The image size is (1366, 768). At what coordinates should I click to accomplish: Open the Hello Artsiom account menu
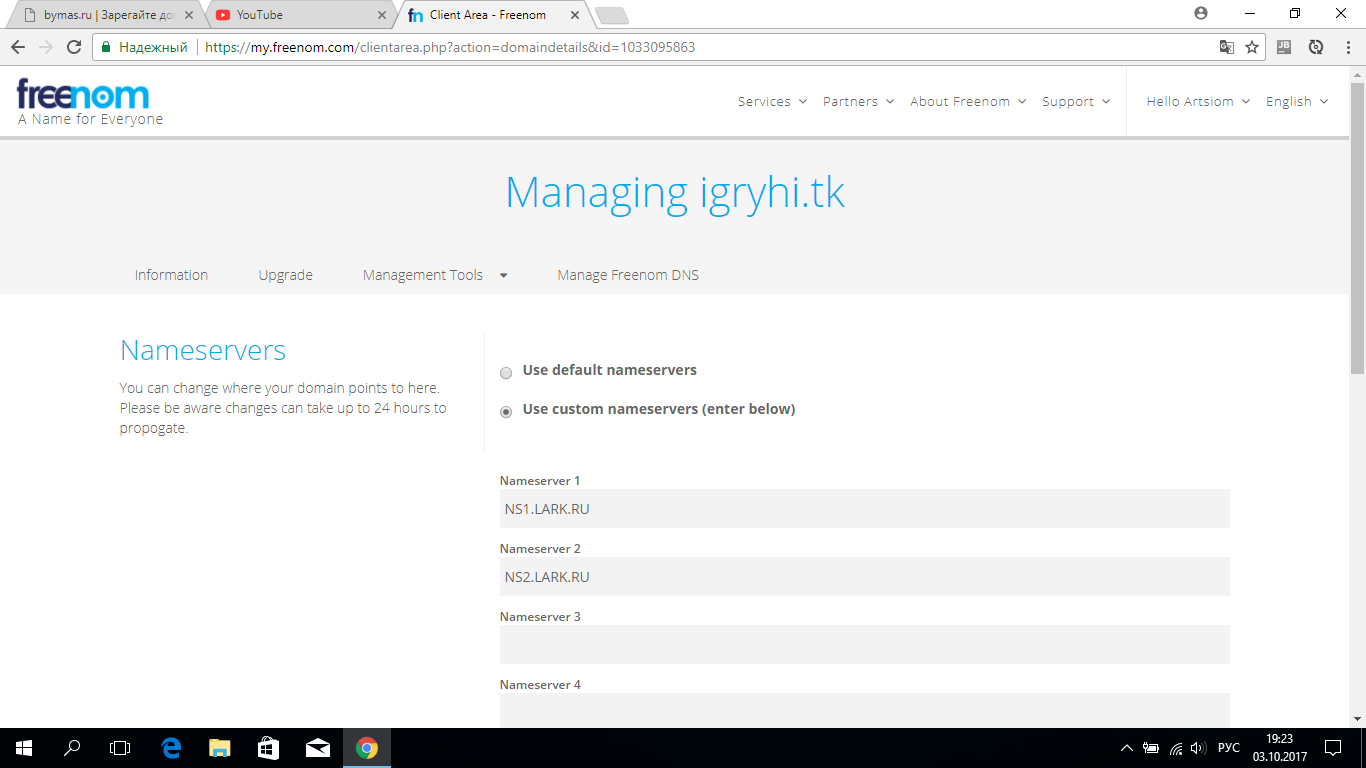click(1197, 101)
